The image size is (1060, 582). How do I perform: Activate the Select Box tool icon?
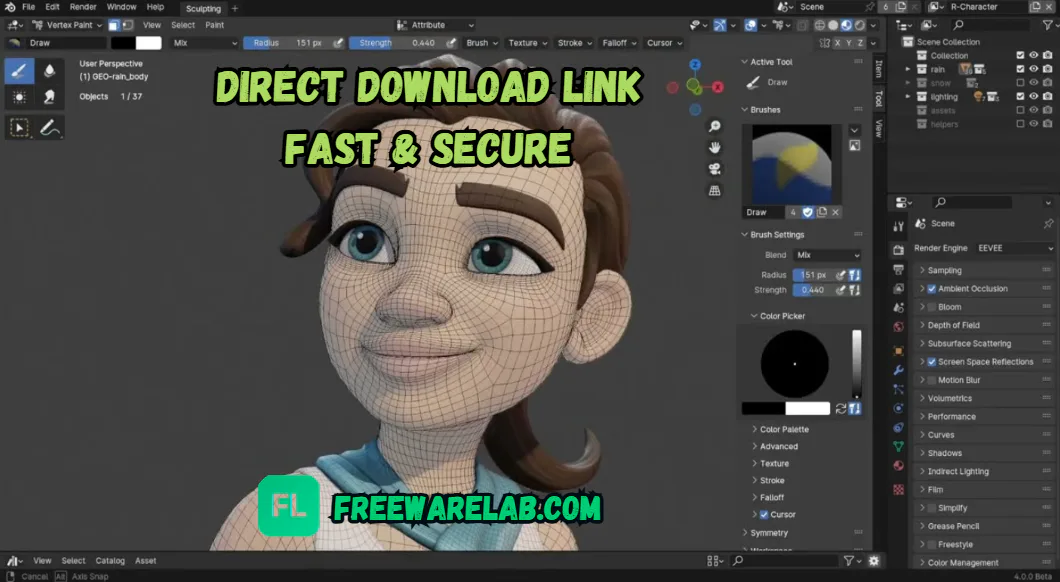19,127
